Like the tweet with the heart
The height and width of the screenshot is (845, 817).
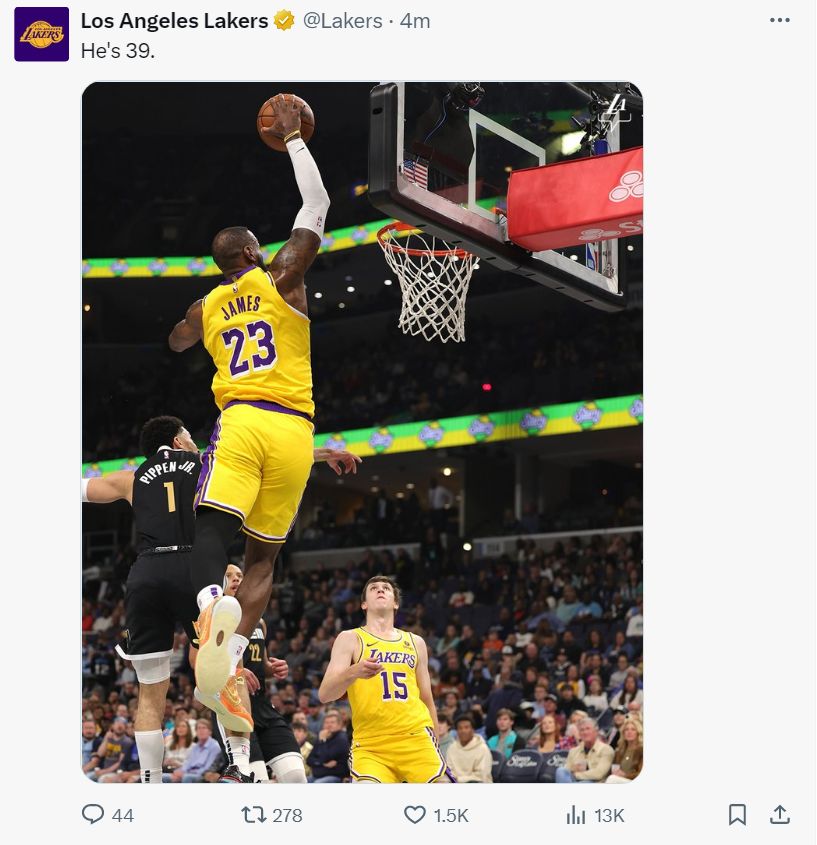[415, 815]
